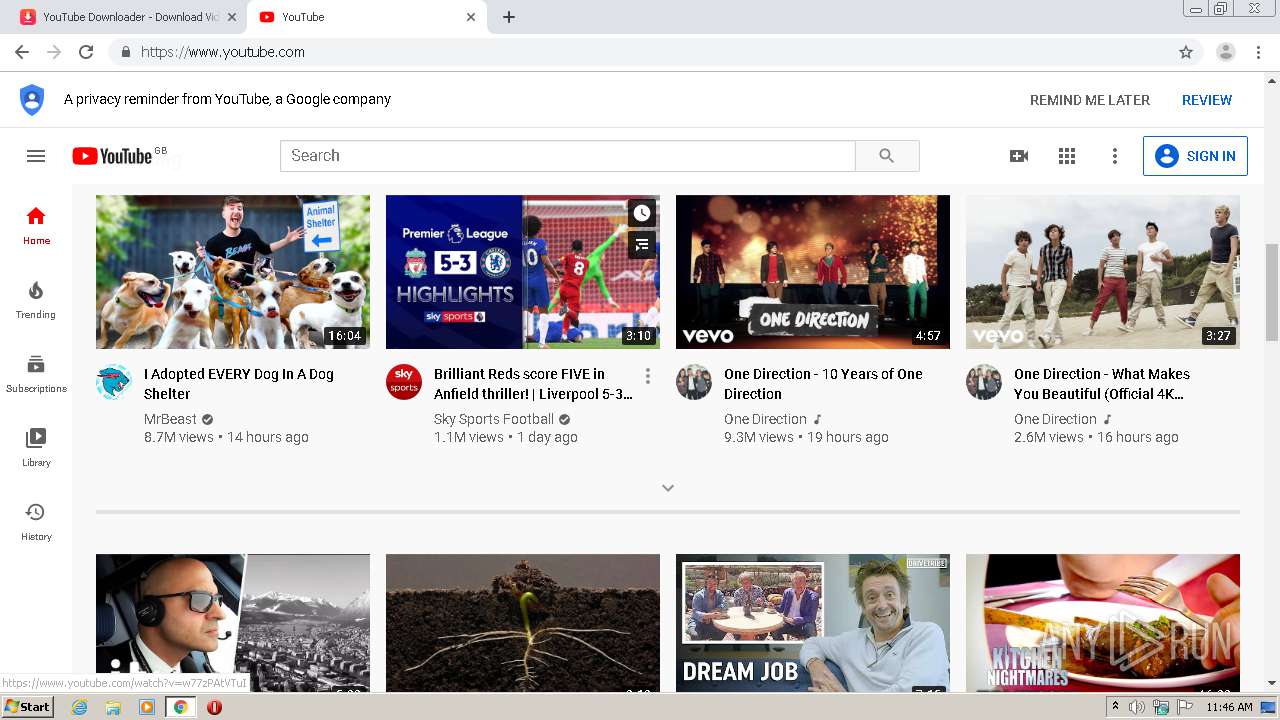Open Chrome in taskbar
This screenshot has width=1280, height=720.
click(181, 707)
